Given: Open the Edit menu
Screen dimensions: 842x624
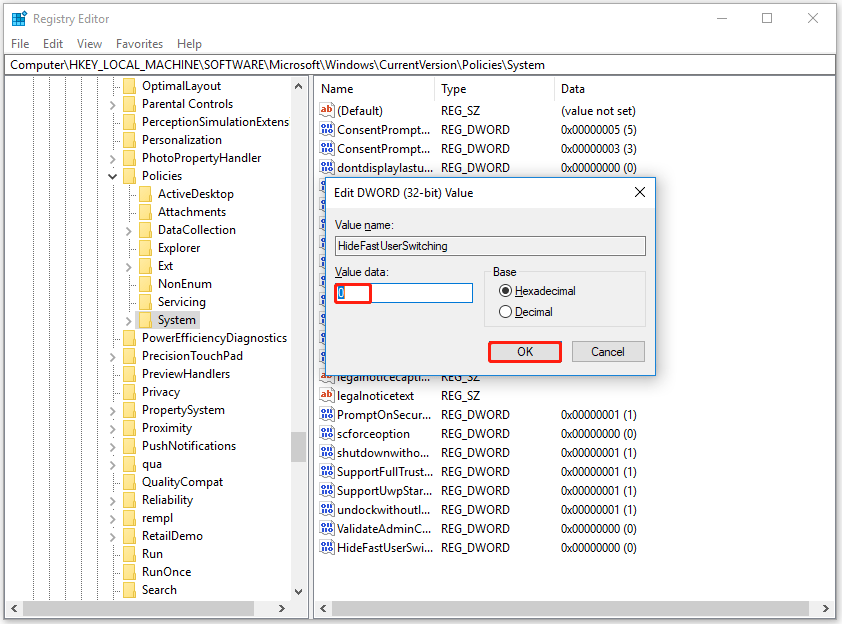Looking at the screenshot, I should (x=53, y=43).
